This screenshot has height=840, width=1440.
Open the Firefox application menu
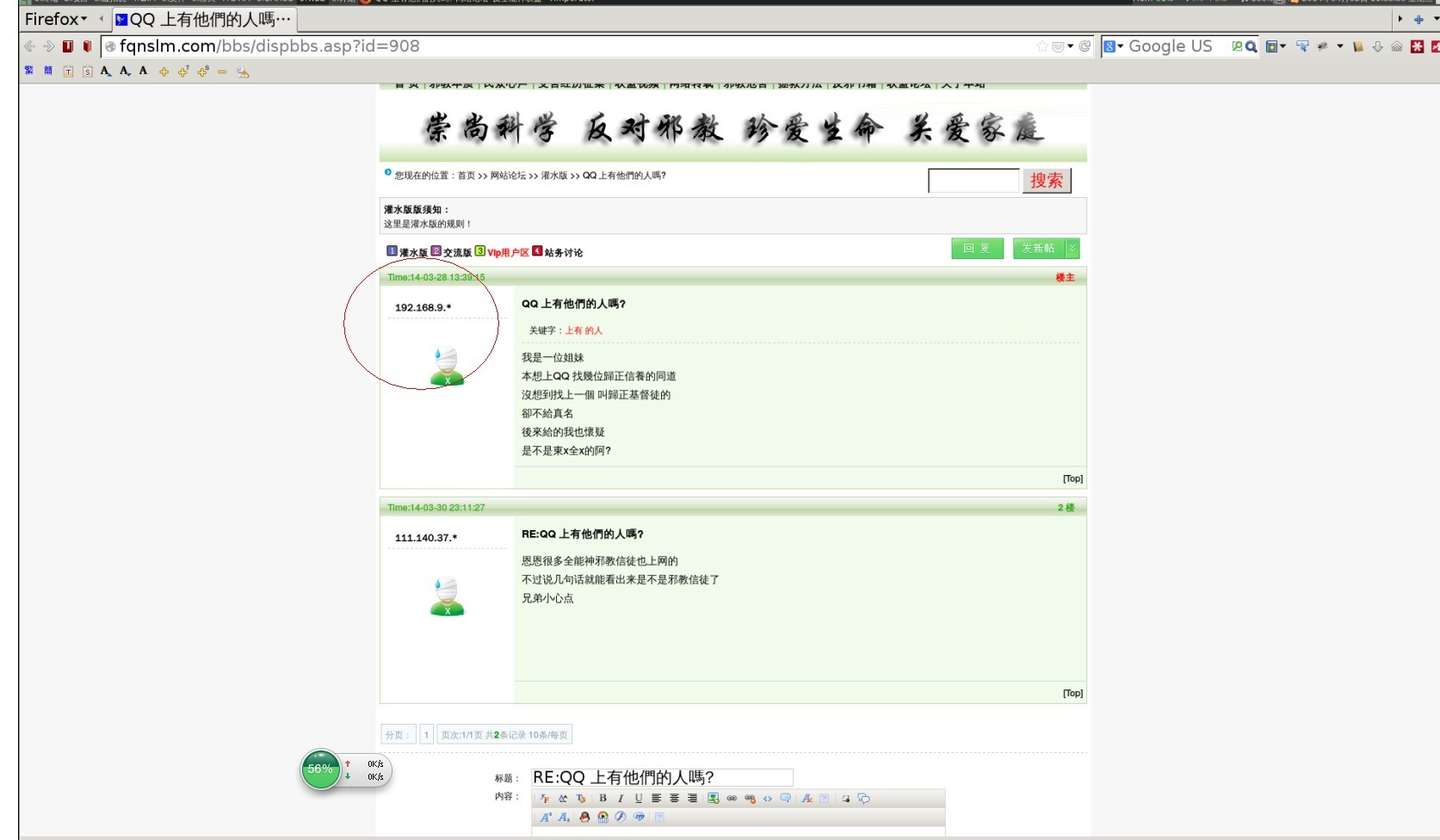pos(56,19)
